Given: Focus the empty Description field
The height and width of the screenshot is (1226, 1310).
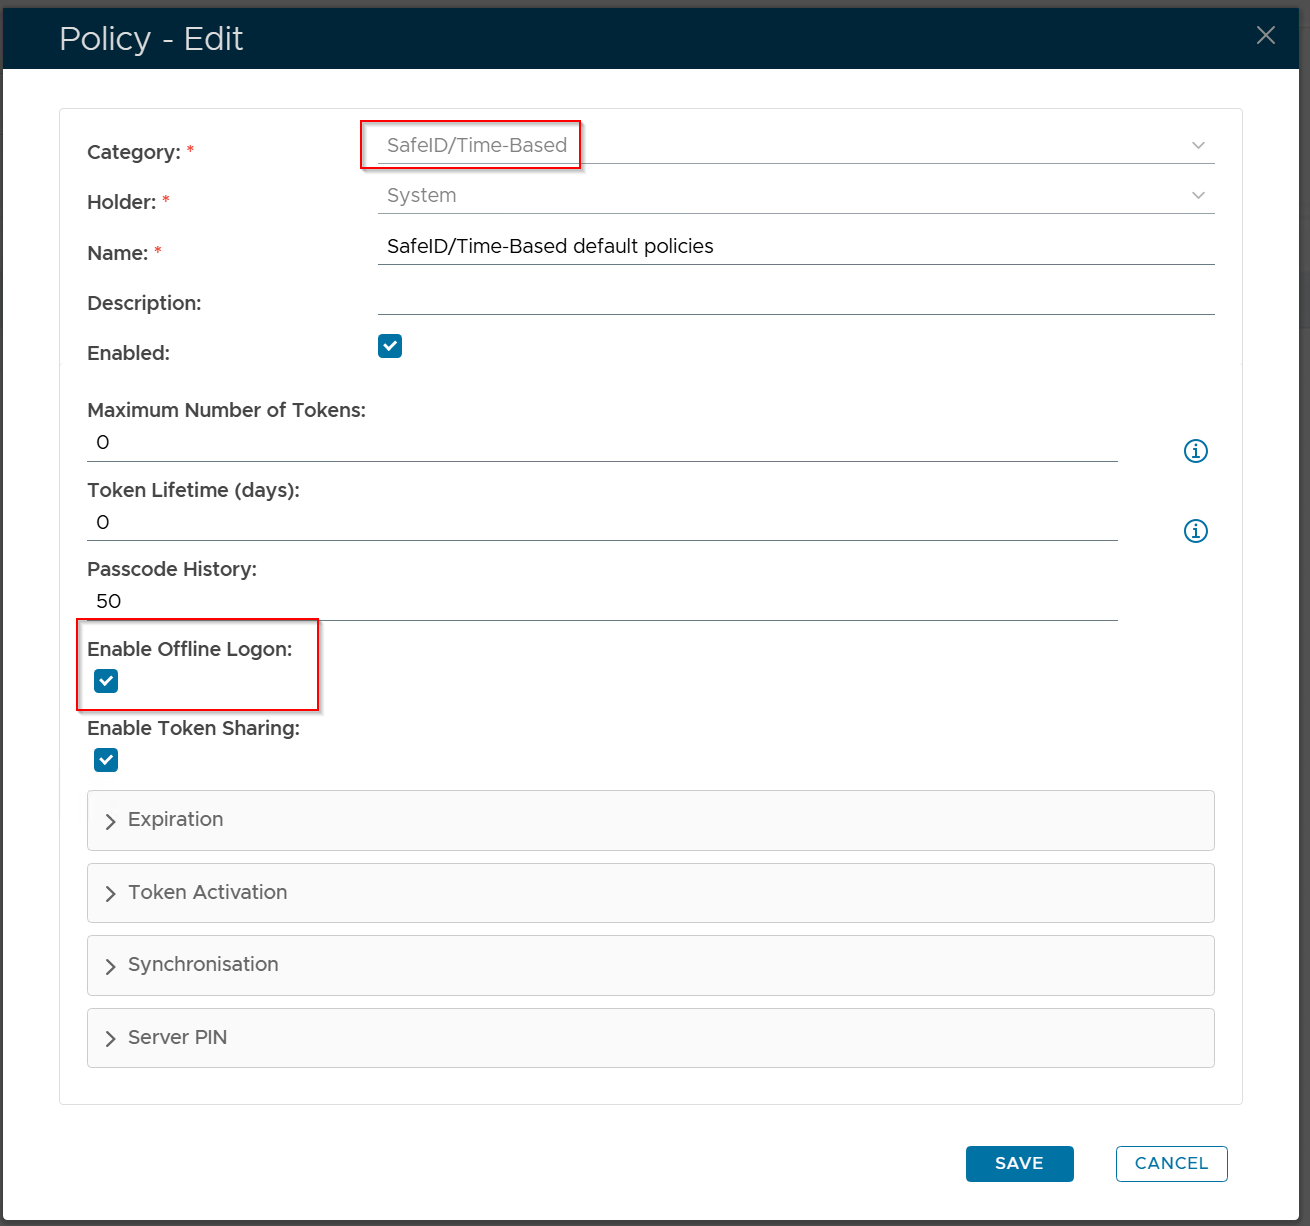Looking at the screenshot, I should [795, 297].
